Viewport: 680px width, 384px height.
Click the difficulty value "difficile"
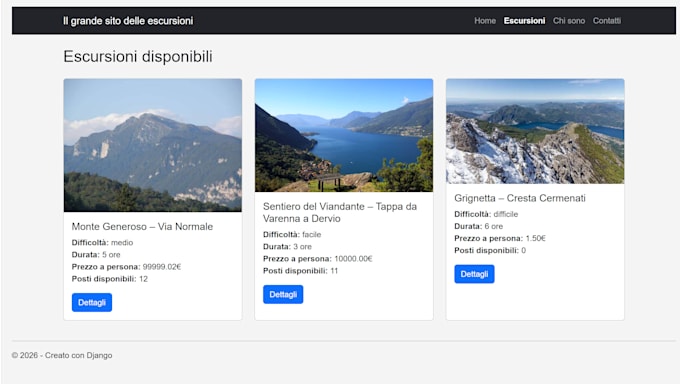(506, 214)
